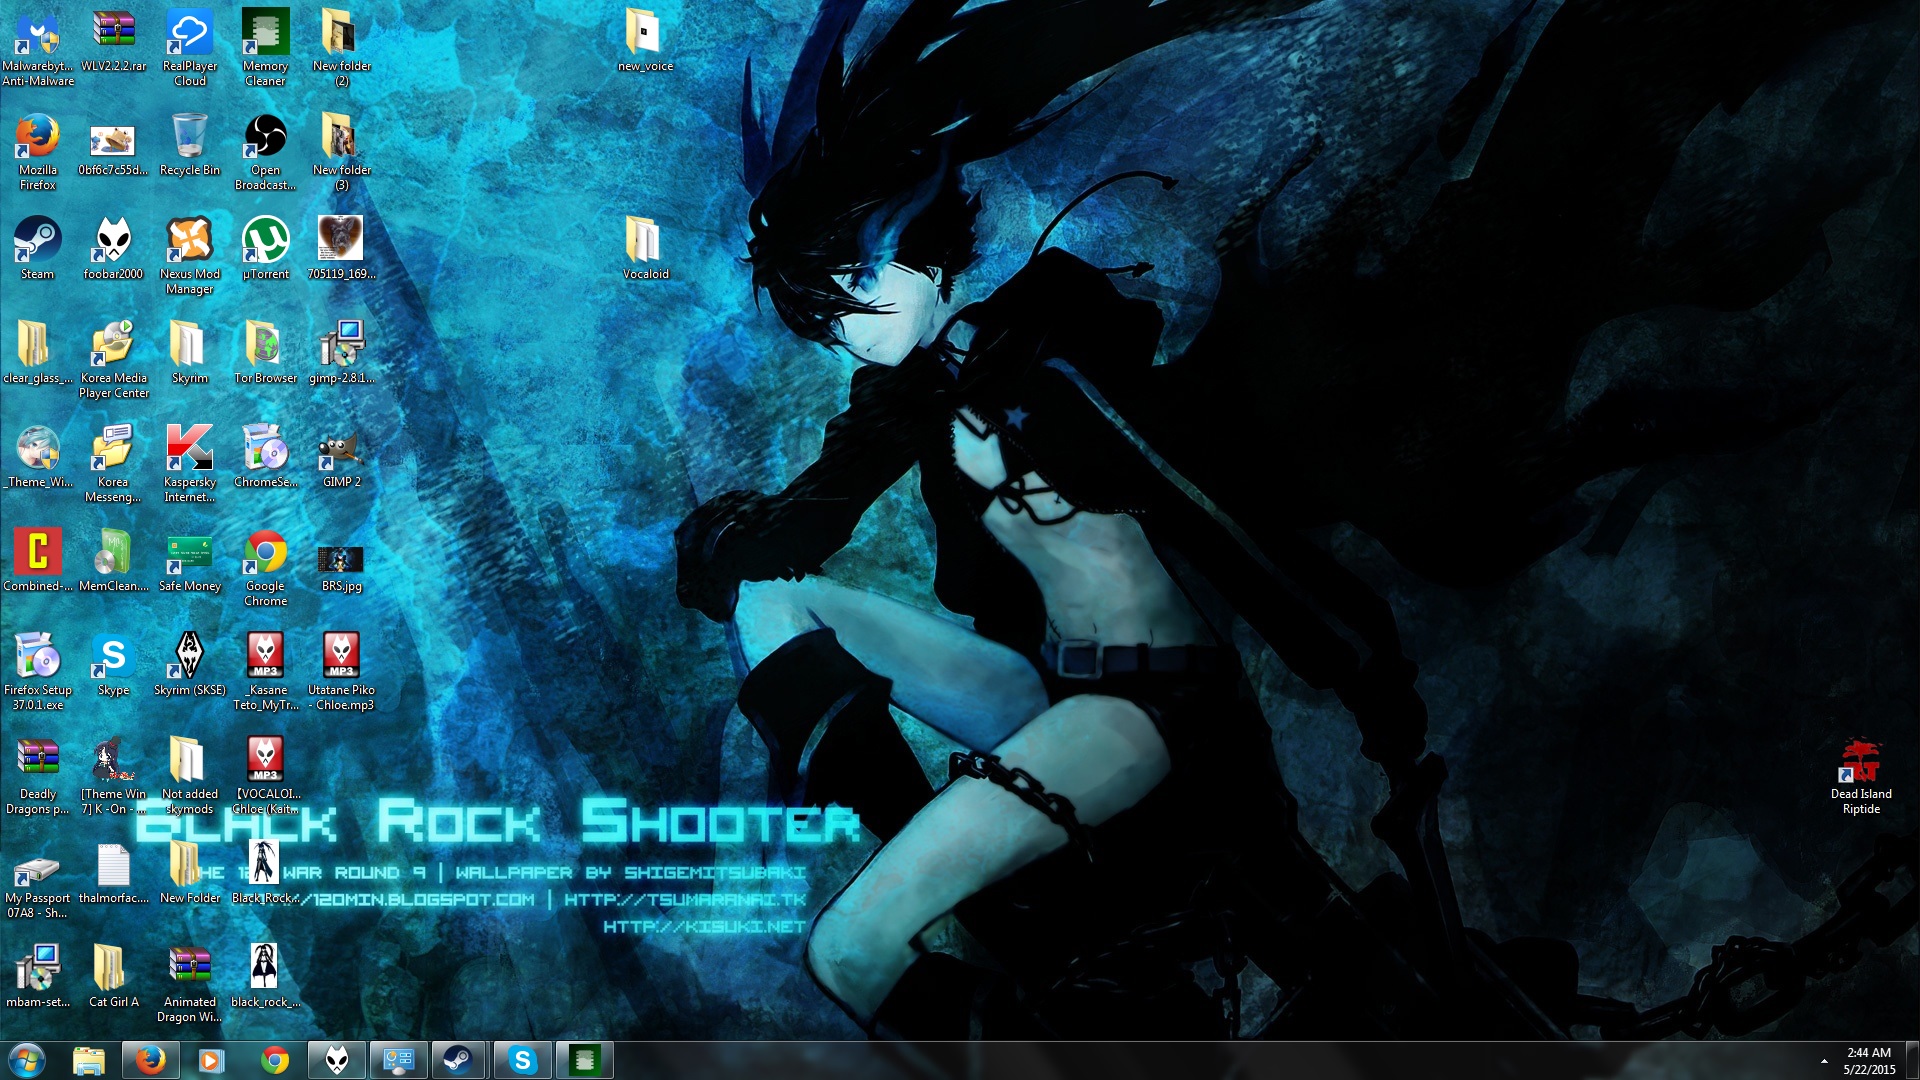Open the Recycle Bin
The image size is (1920, 1080).
click(189, 137)
